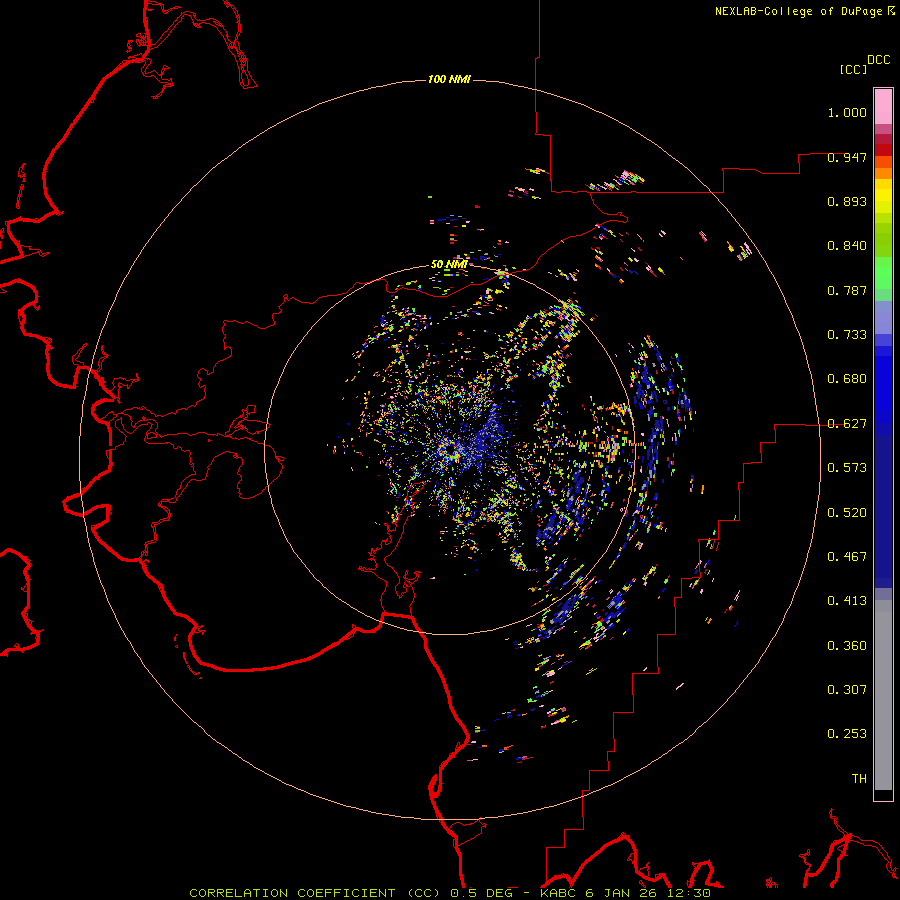Click the 0.520 scale value
Image resolution: width=900 pixels, height=900 pixels.
tap(847, 513)
